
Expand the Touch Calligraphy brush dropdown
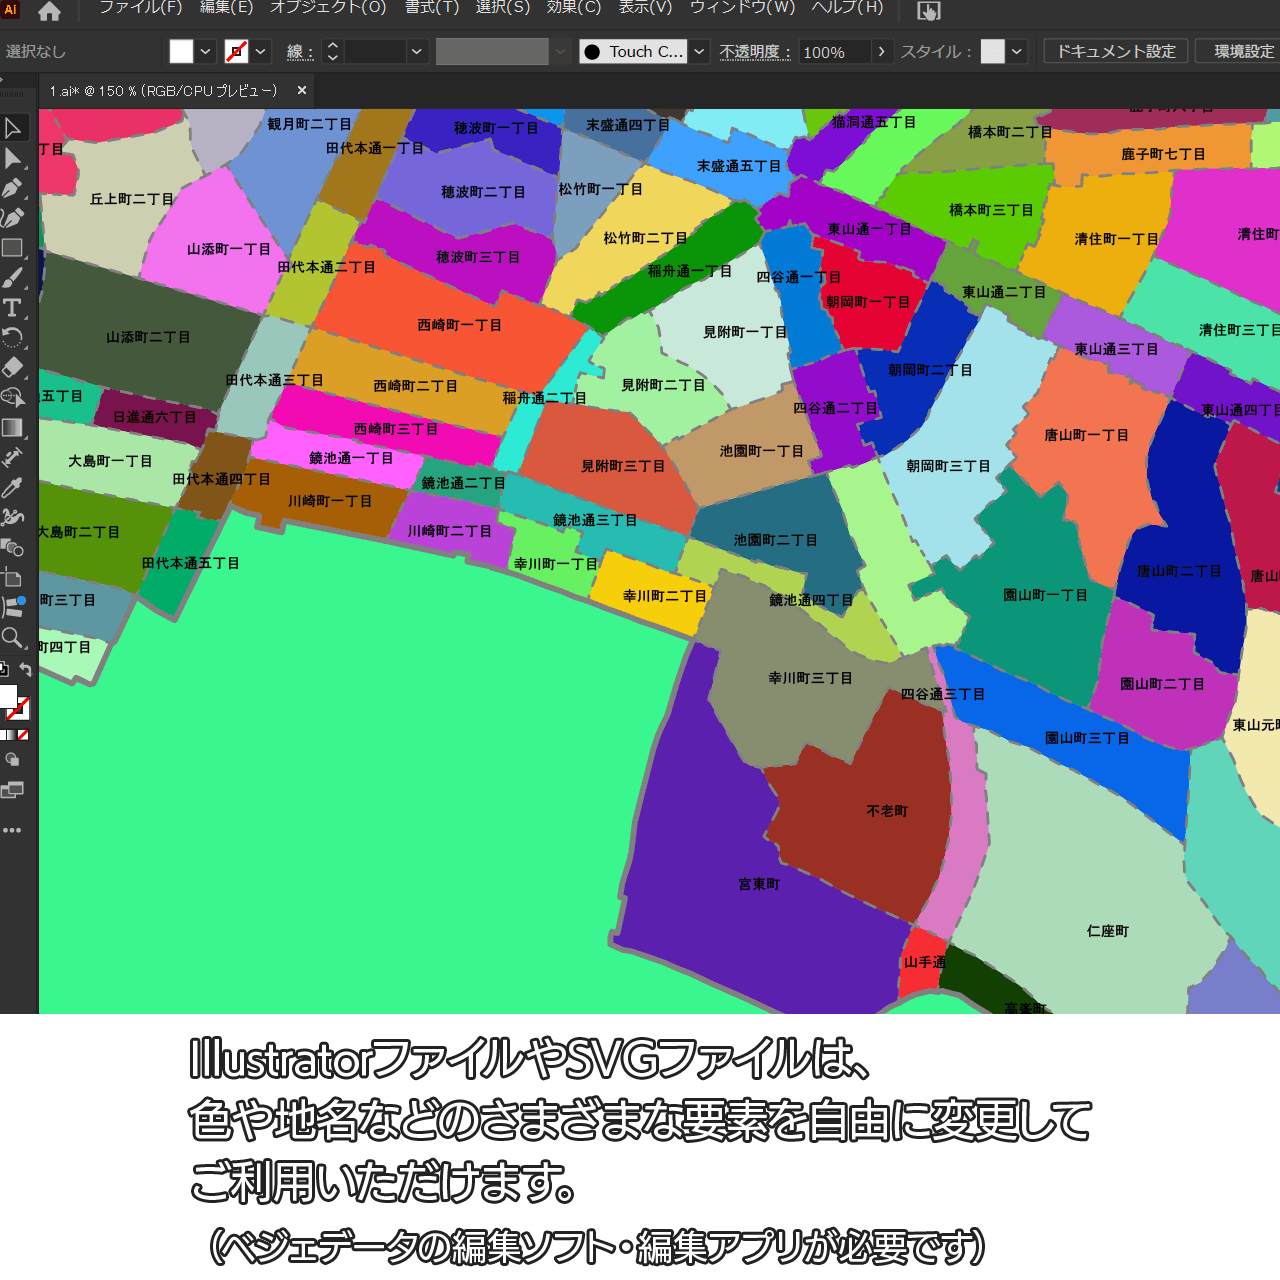700,52
